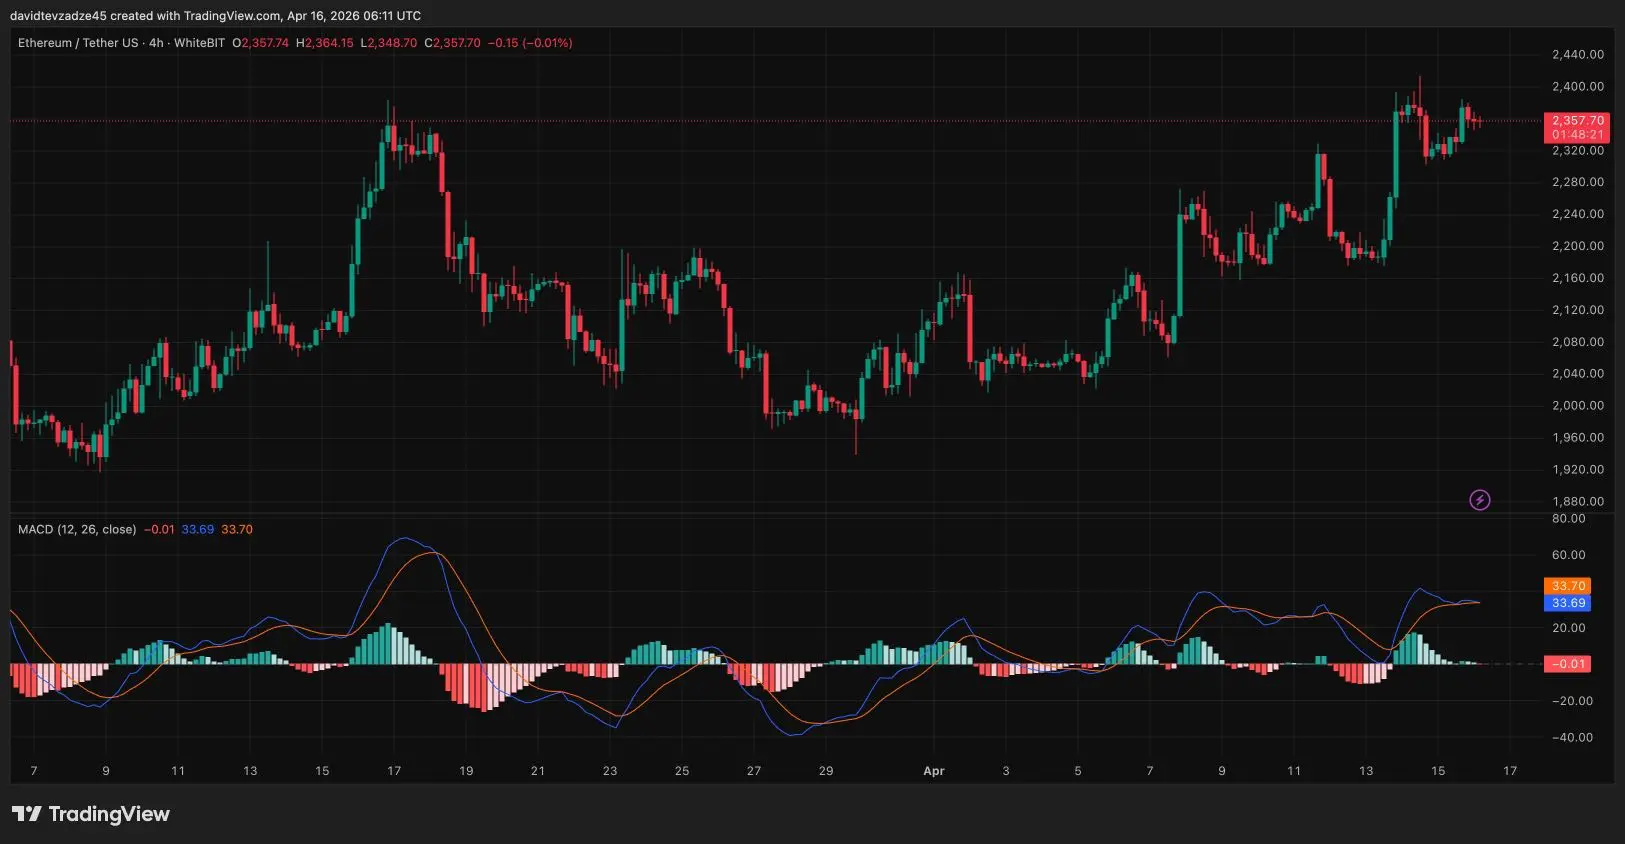Click the MACD (12, 26, close) indicator label
The height and width of the screenshot is (844, 1625).
click(x=77, y=529)
